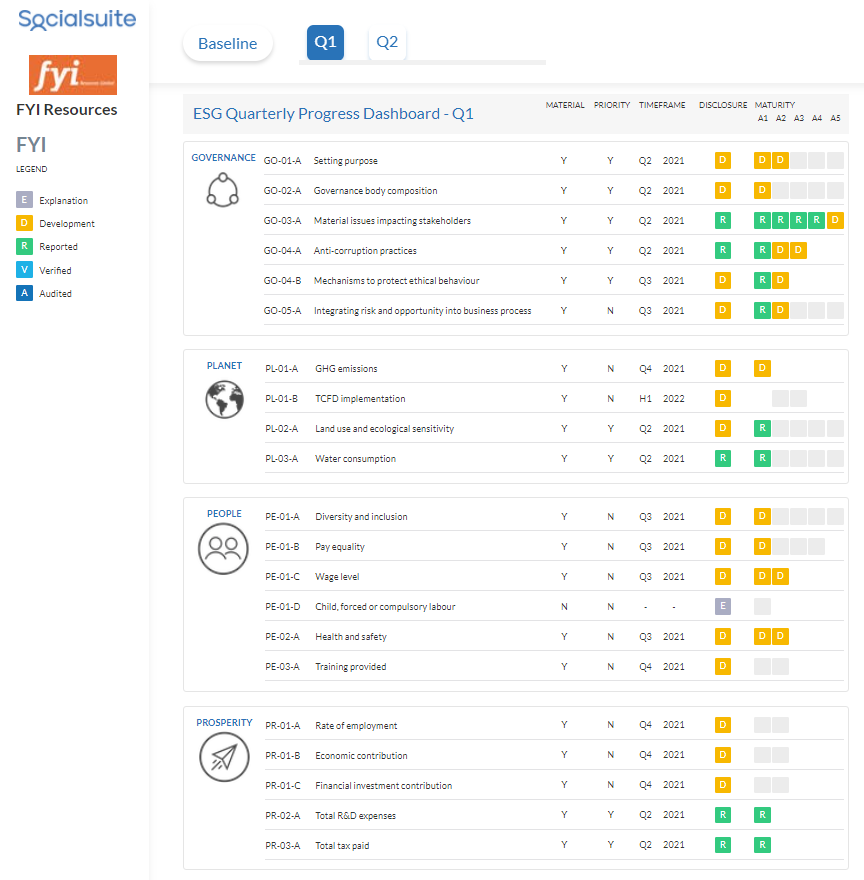Click Maturity R badge in Land use row
This screenshot has height=880, width=864.
tap(762, 428)
